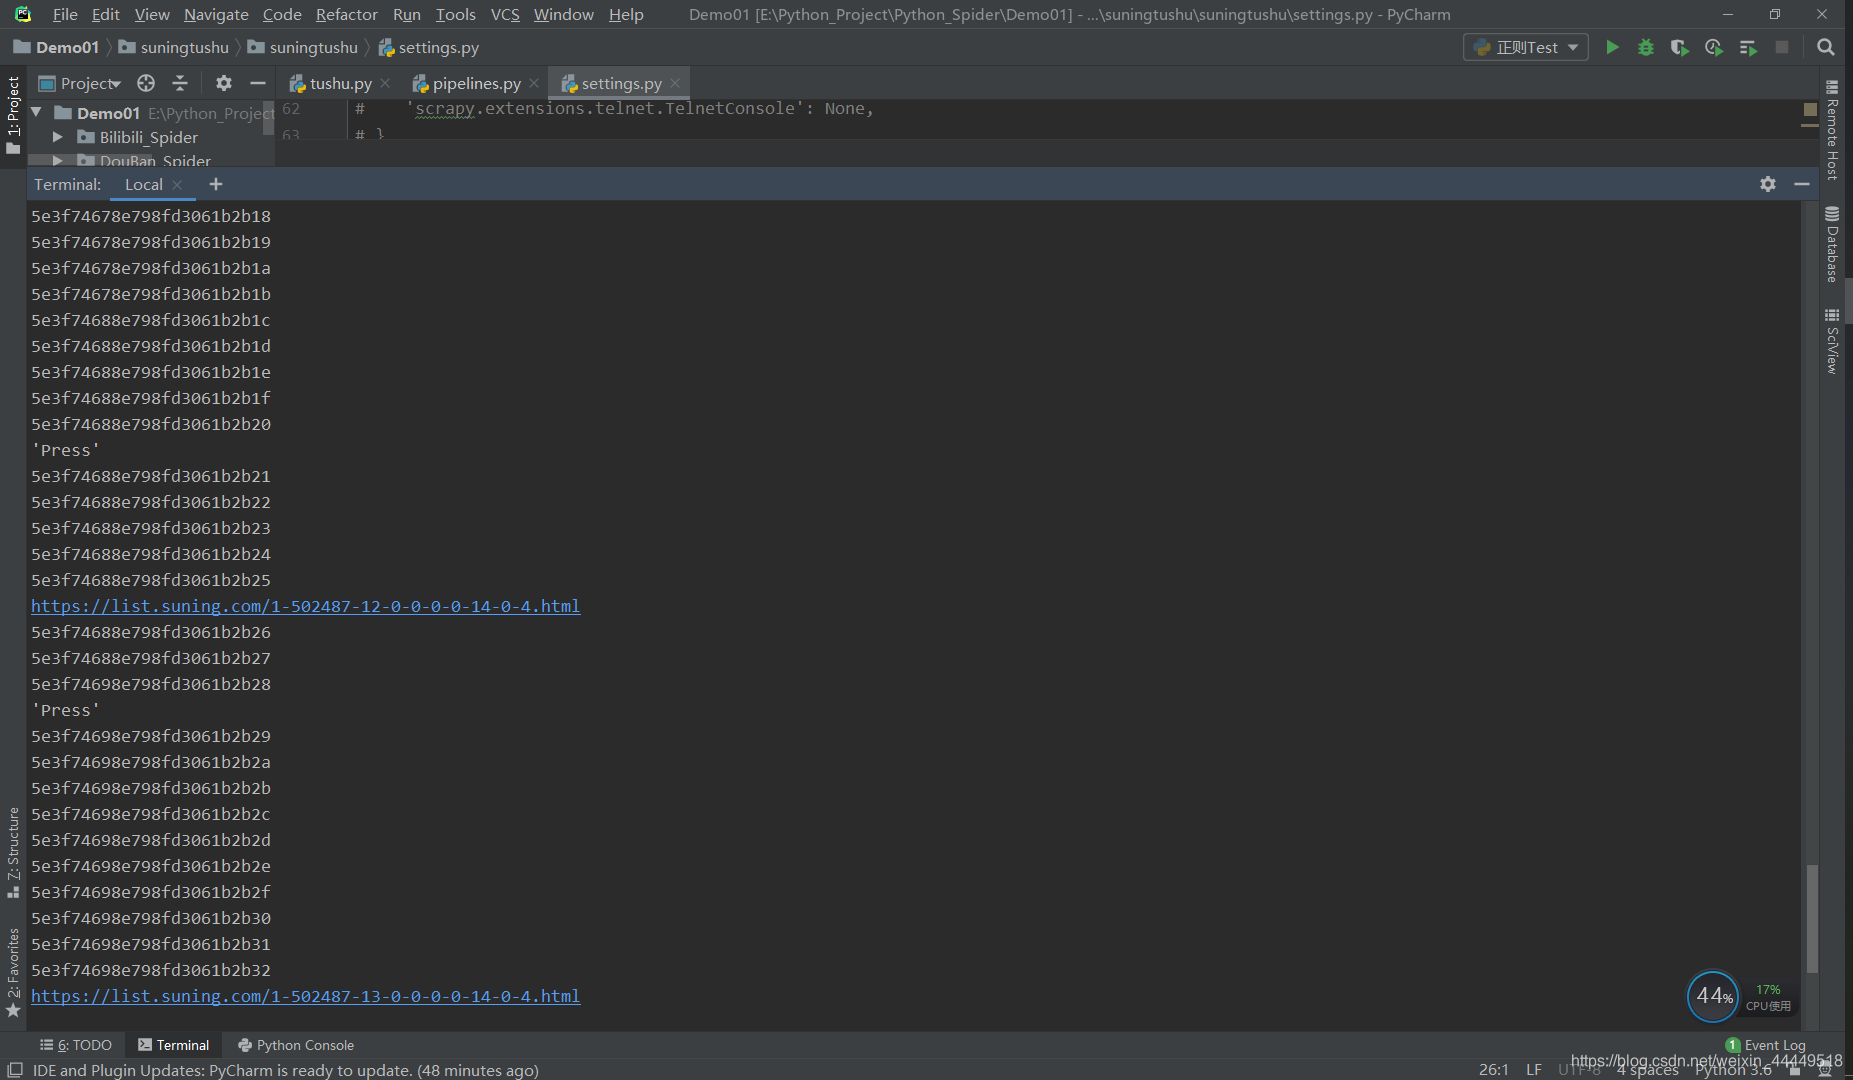Run the 正则Test configuration

point(1612,47)
